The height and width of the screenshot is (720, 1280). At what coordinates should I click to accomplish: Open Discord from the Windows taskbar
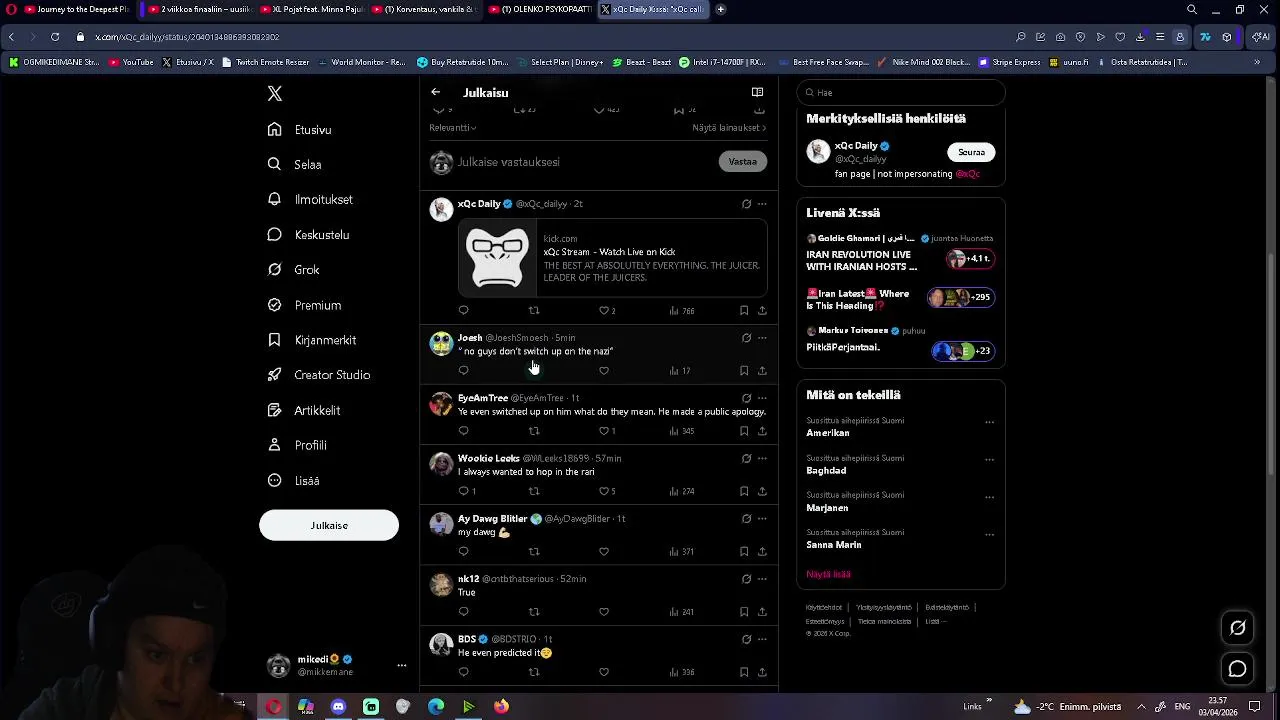[338, 707]
